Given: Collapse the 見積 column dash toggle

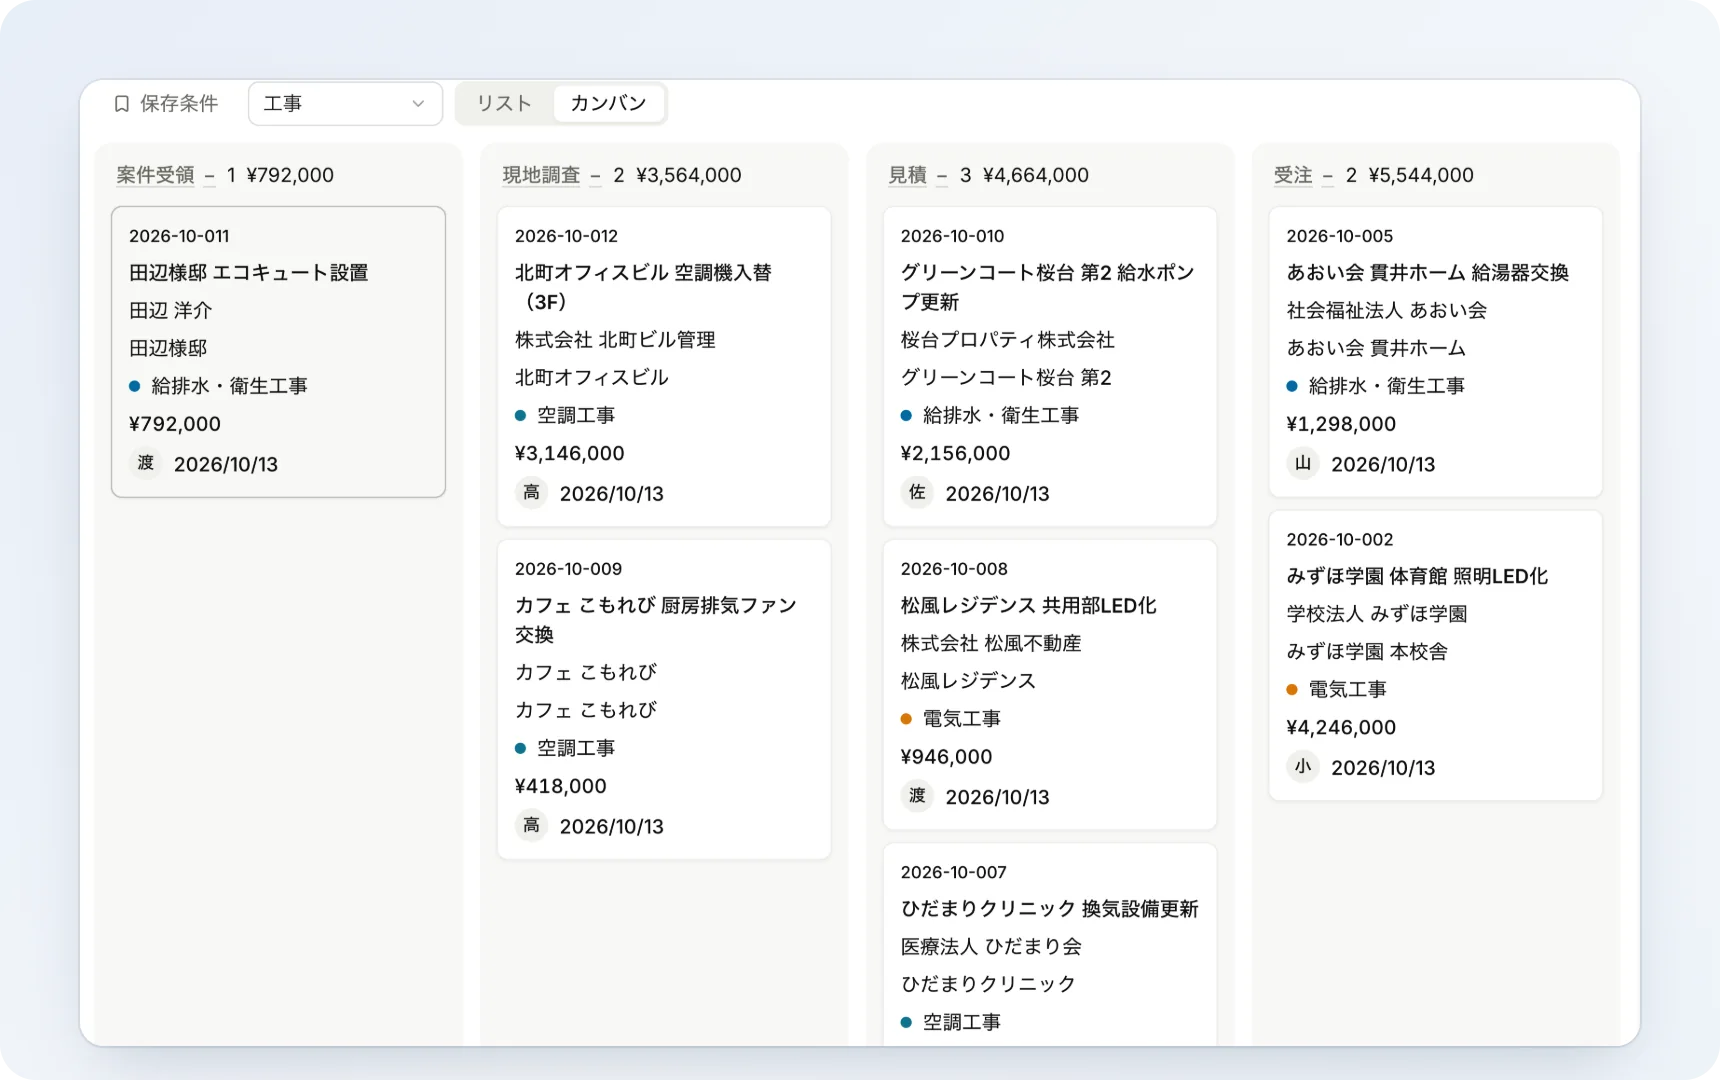Looking at the screenshot, I should coord(942,176).
